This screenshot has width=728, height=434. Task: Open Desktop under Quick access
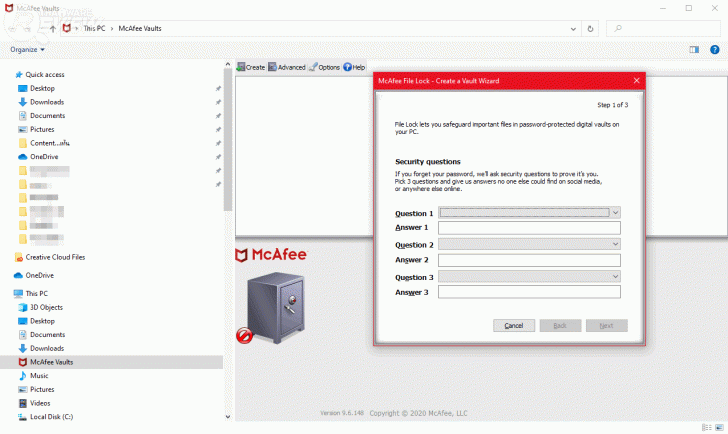[42, 88]
